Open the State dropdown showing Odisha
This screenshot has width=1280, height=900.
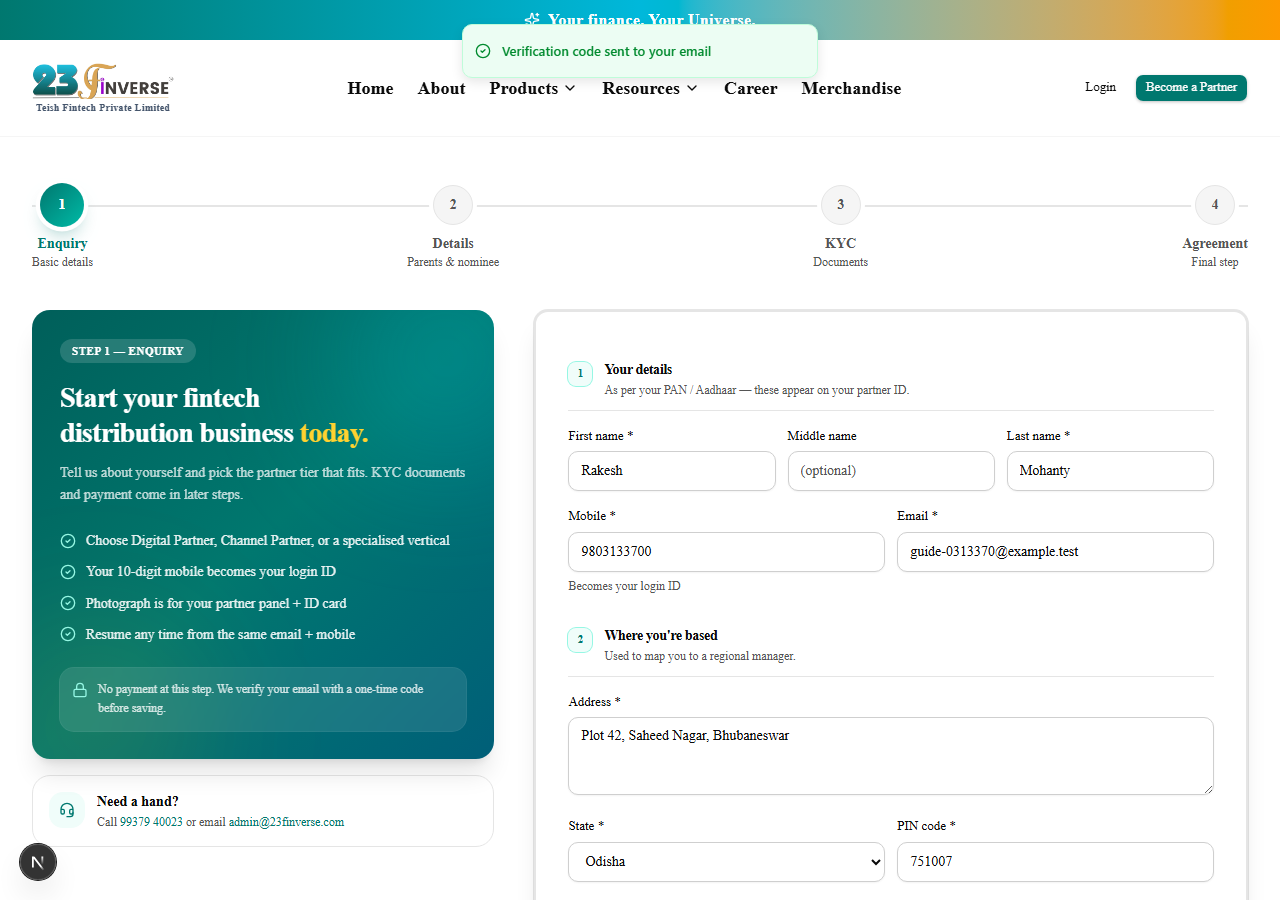[726, 862]
